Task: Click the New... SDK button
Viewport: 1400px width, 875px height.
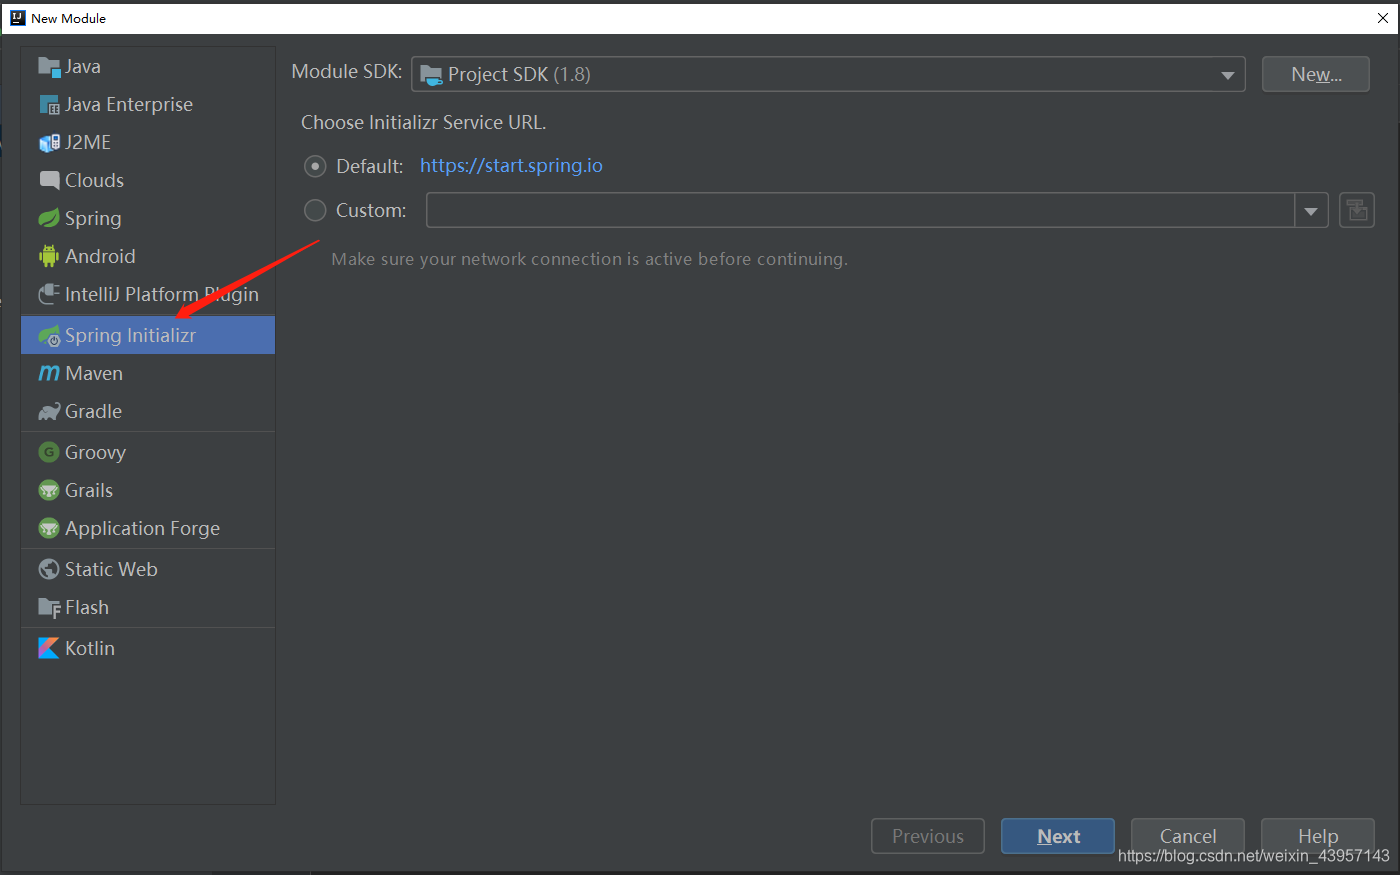Action: [1316, 75]
